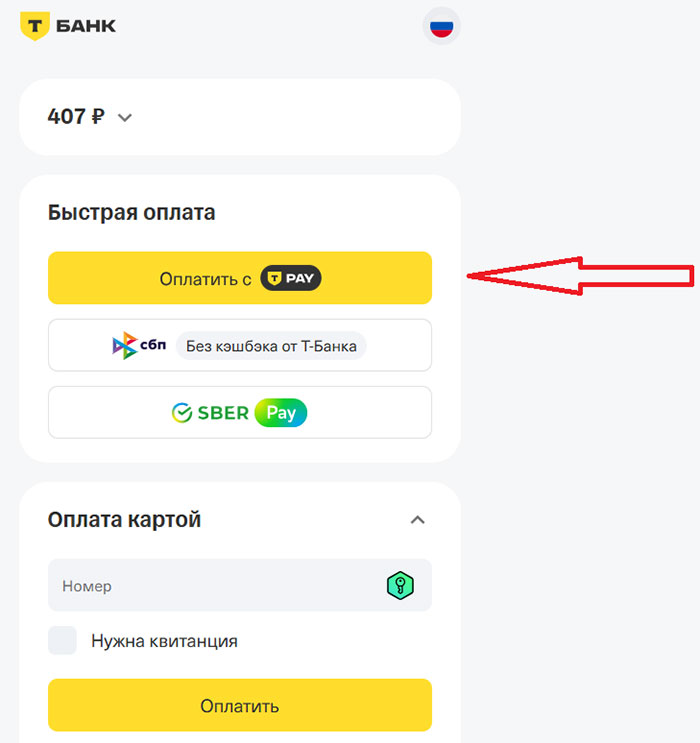
Task: Click the green Sber checkmark logo
Action: [x=182, y=413]
